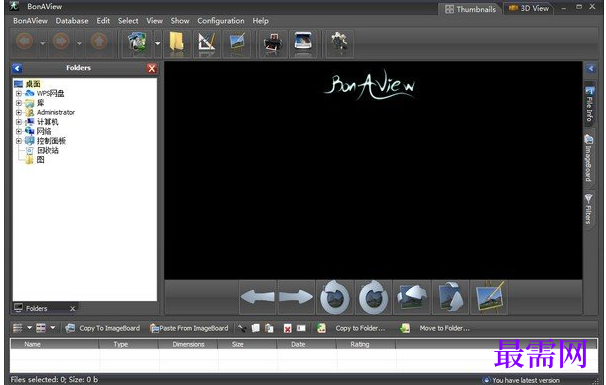Switch to the 3D View tab

529,9
